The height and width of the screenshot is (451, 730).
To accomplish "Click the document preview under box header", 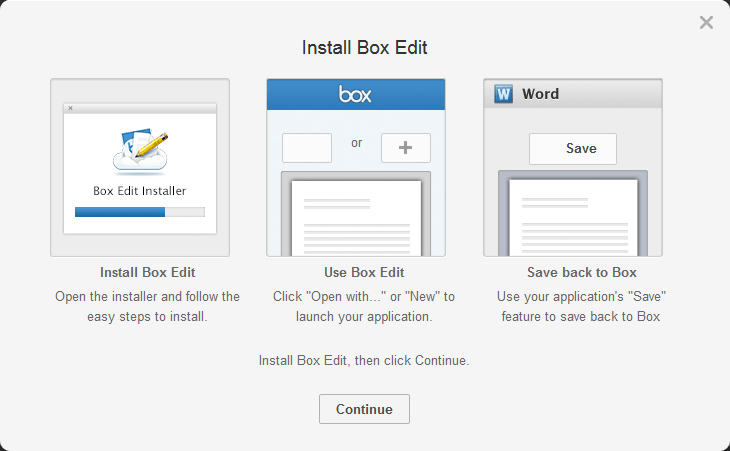I will coord(356,214).
